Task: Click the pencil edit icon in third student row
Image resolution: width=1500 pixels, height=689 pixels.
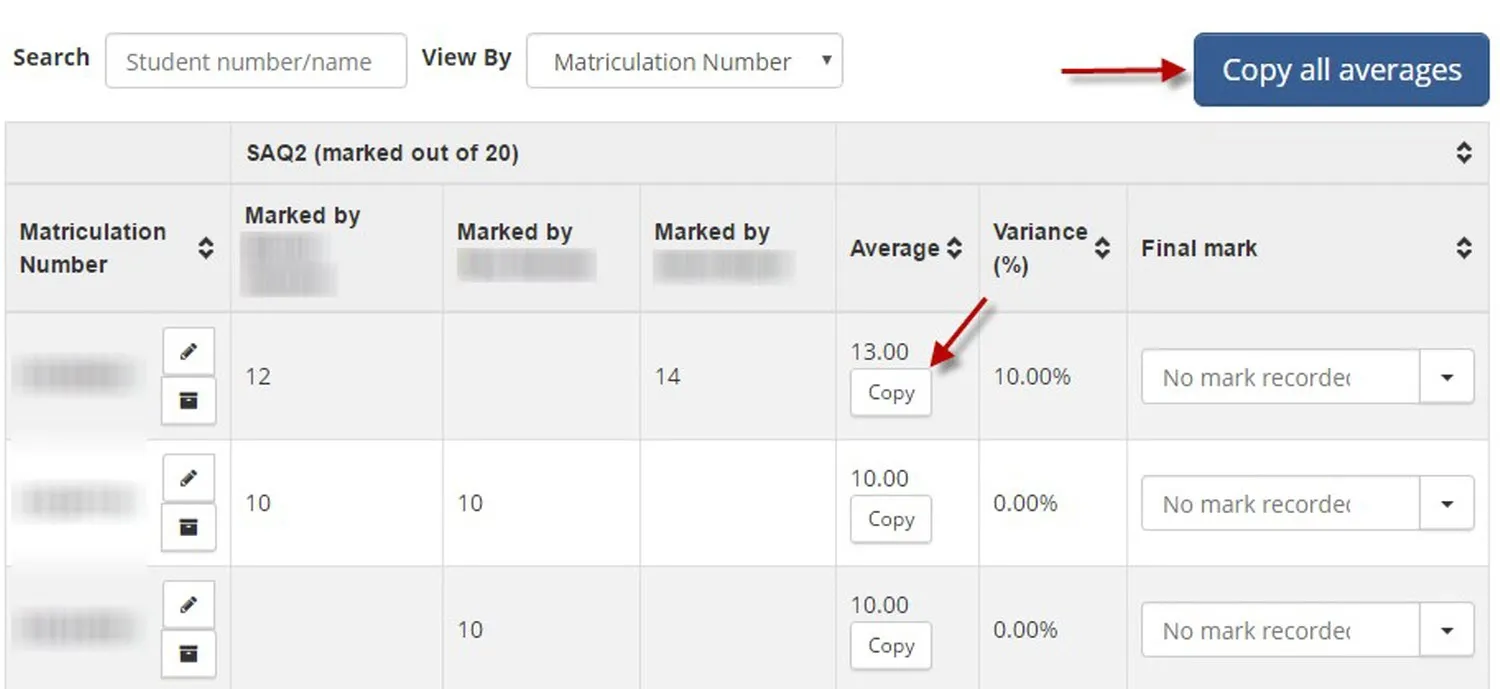Action: 188,605
